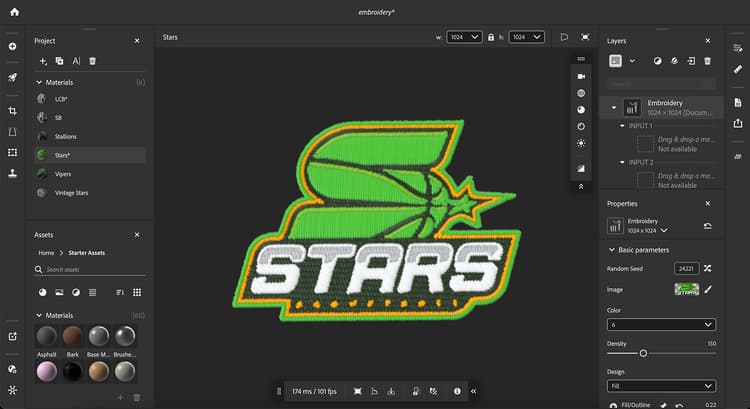This screenshot has width=750, height=409.
Task: Click the video camera icon in viewport toolbar
Action: coord(581,77)
